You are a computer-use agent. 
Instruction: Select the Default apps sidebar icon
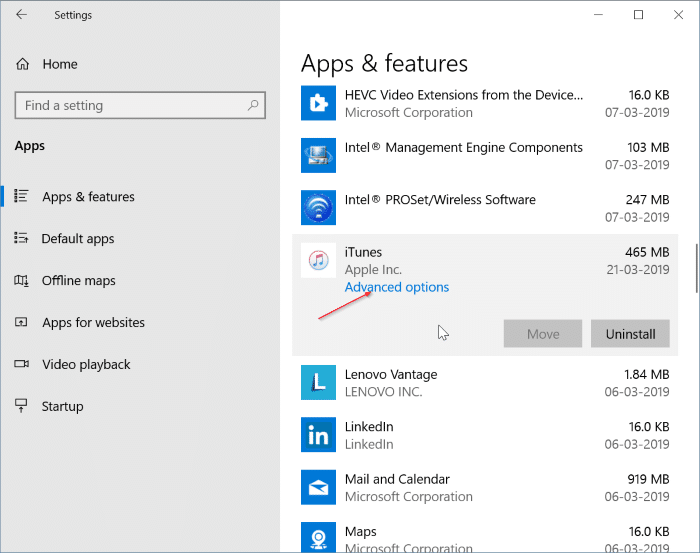pos(21,238)
